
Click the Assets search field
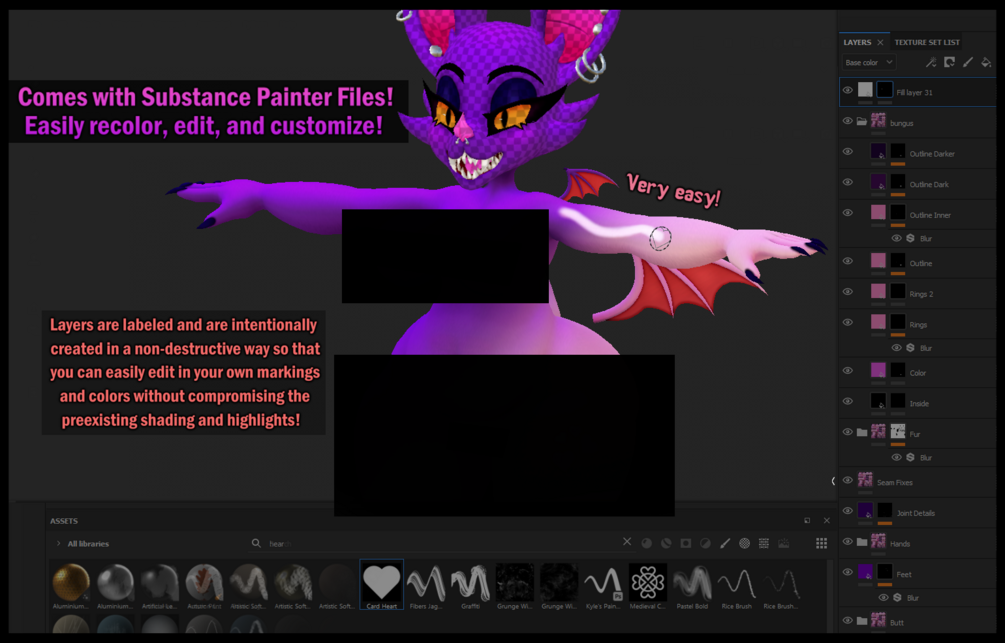442,543
